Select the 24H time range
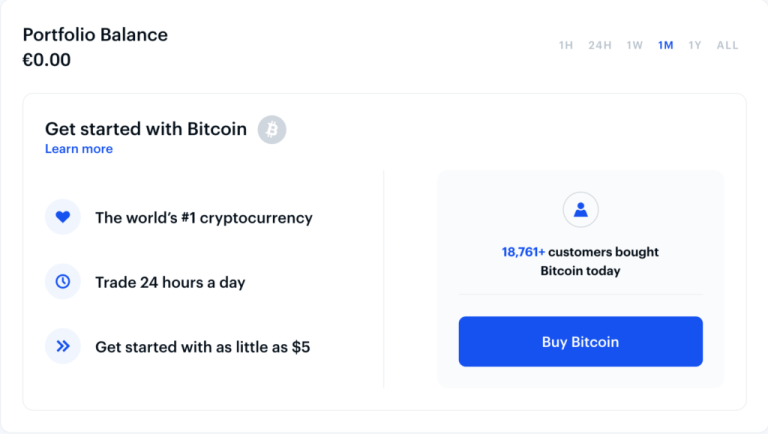Image resolution: width=768 pixels, height=434 pixels. click(x=600, y=46)
